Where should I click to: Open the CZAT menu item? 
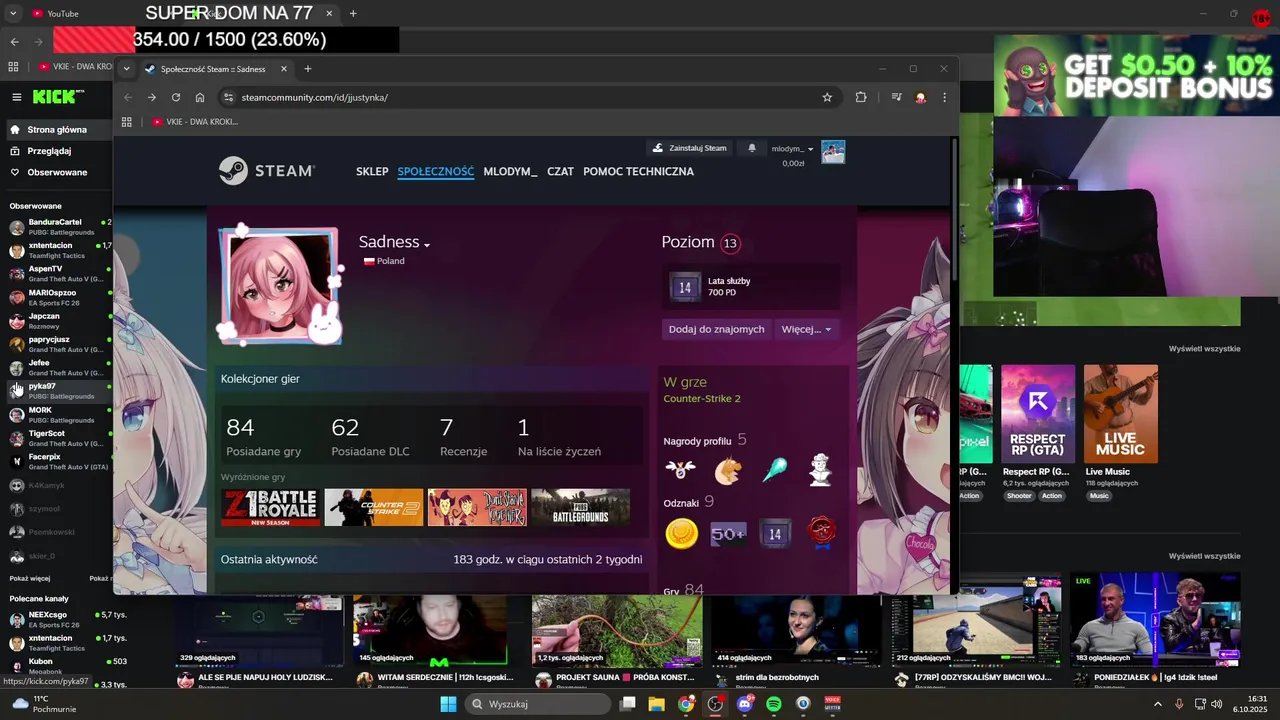click(x=561, y=171)
